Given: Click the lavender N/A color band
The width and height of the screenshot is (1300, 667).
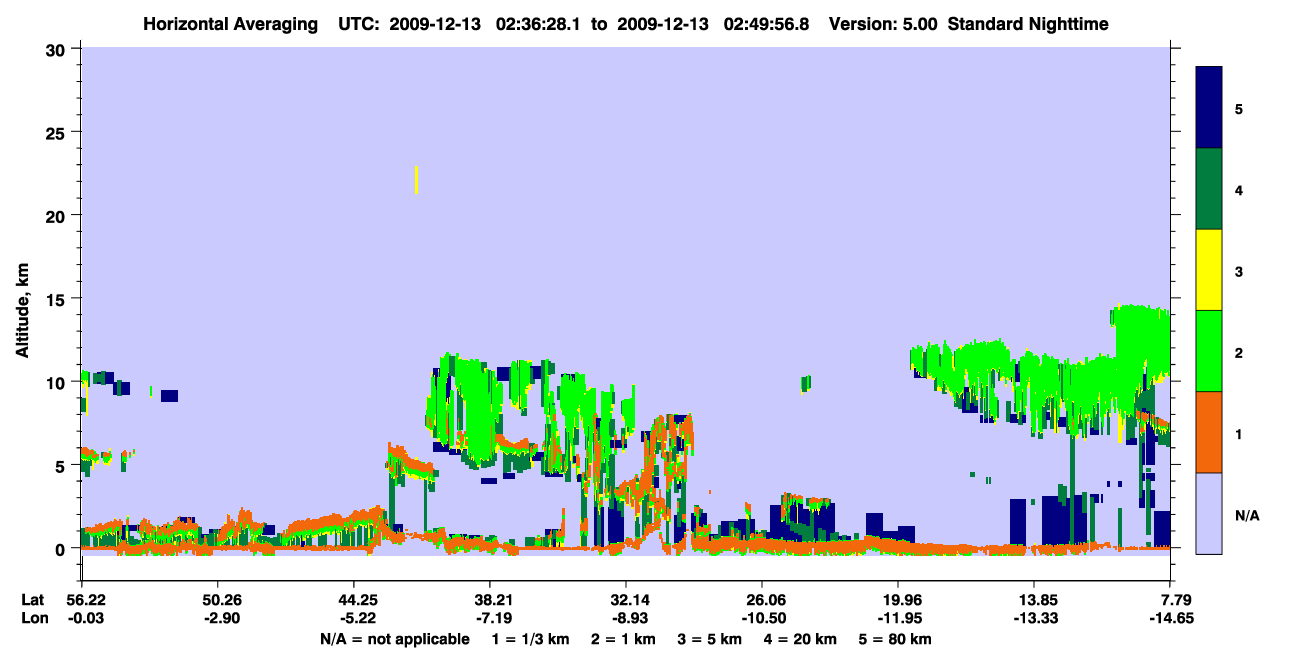Looking at the screenshot, I should click(x=1209, y=513).
